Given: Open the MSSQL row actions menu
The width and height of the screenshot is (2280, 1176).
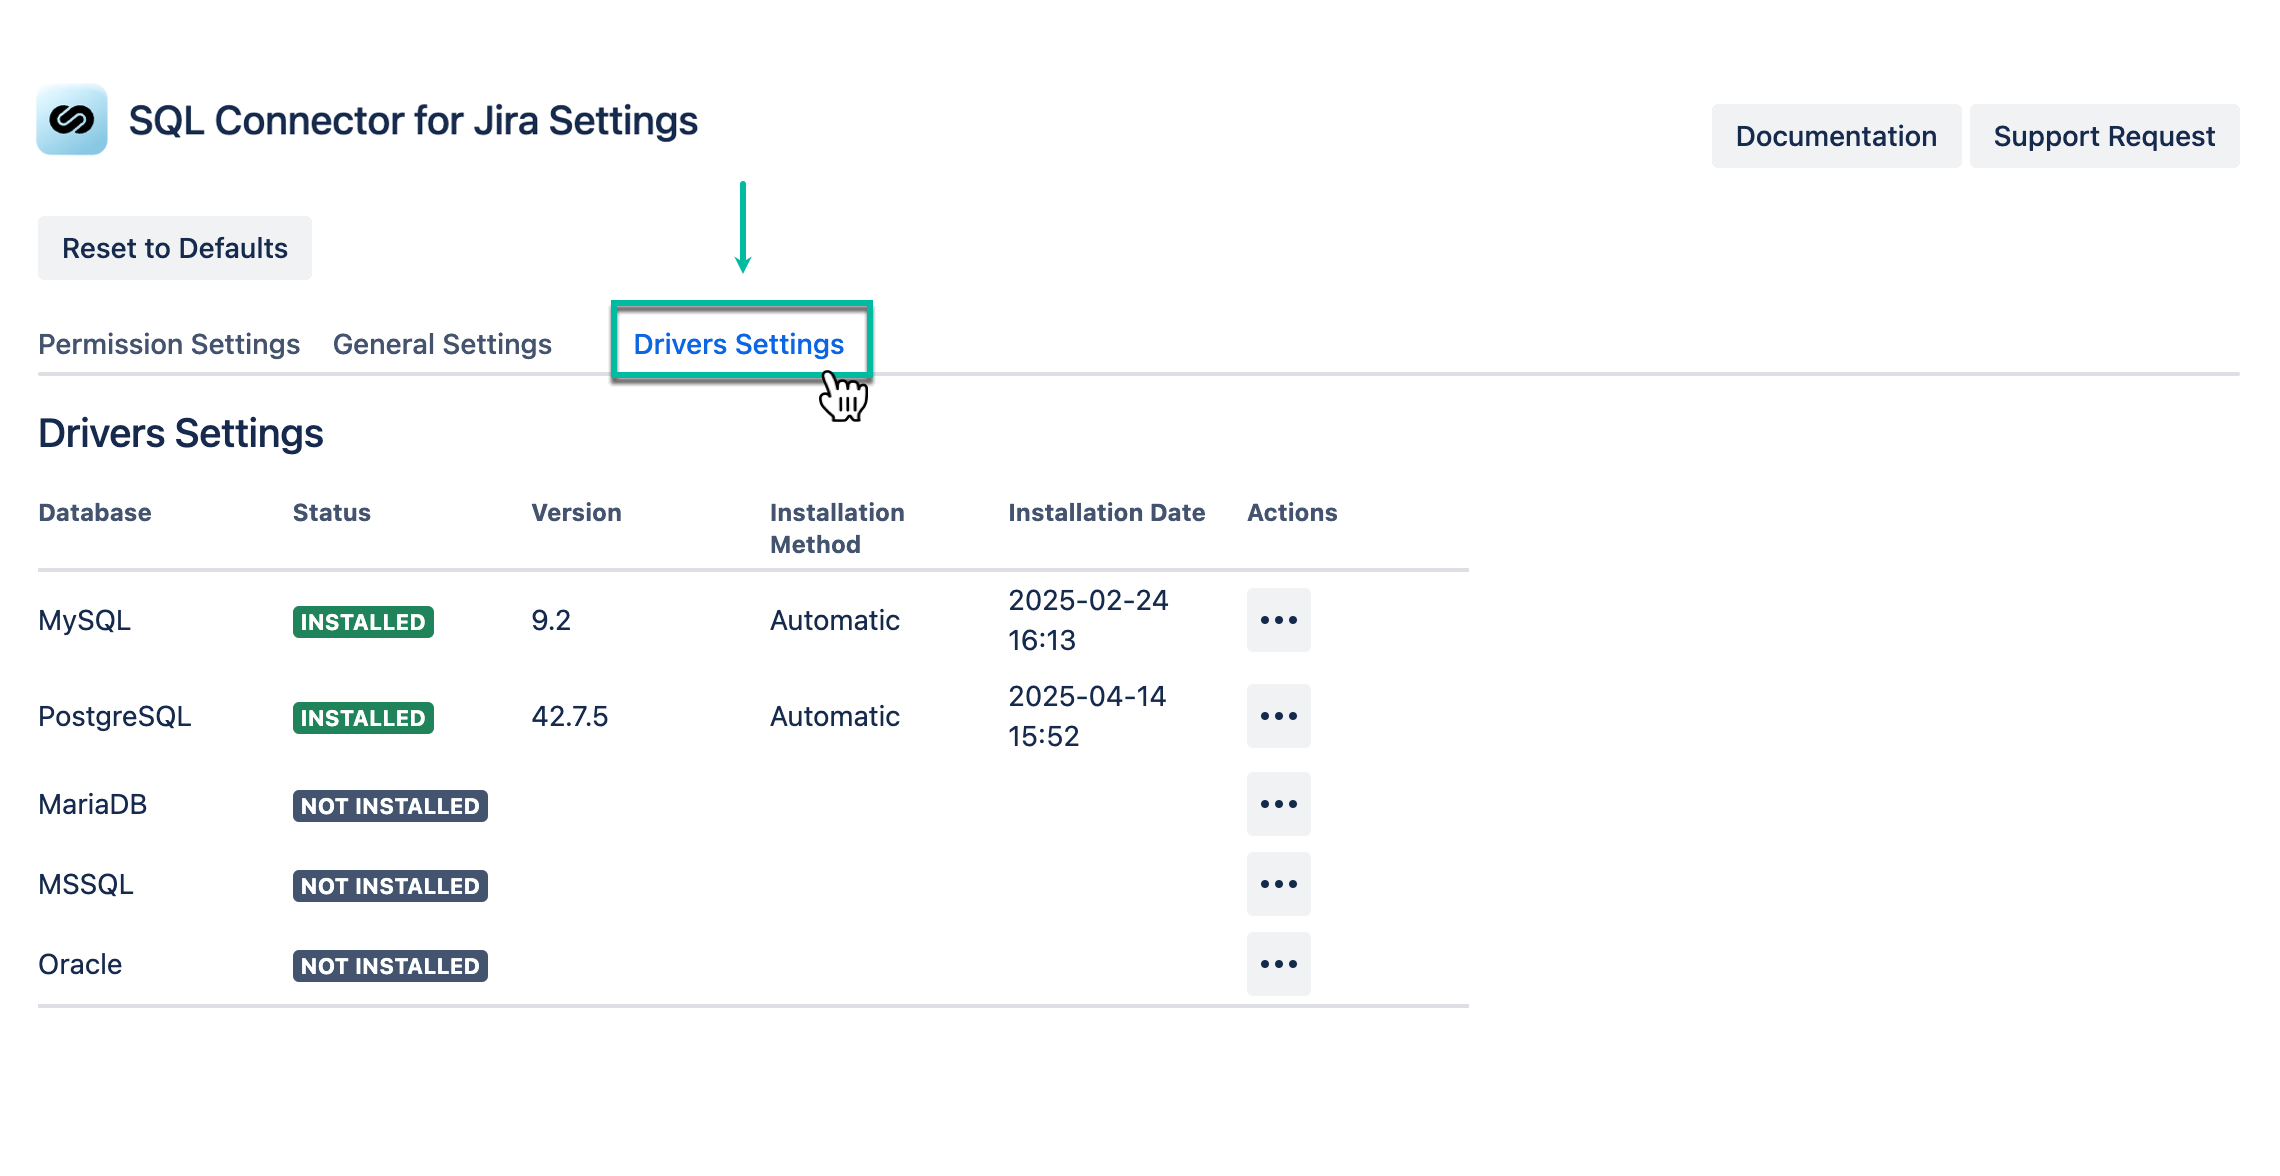Looking at the screenshot, I should 1278,884.
